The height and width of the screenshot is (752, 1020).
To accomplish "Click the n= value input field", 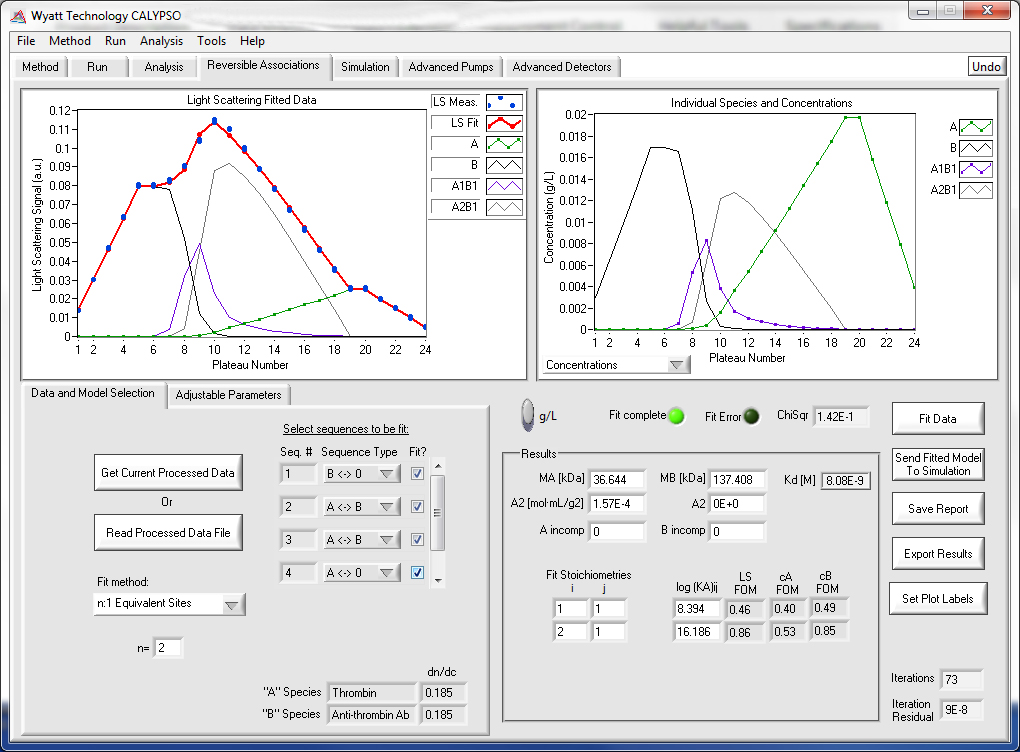I will (168, 648).
